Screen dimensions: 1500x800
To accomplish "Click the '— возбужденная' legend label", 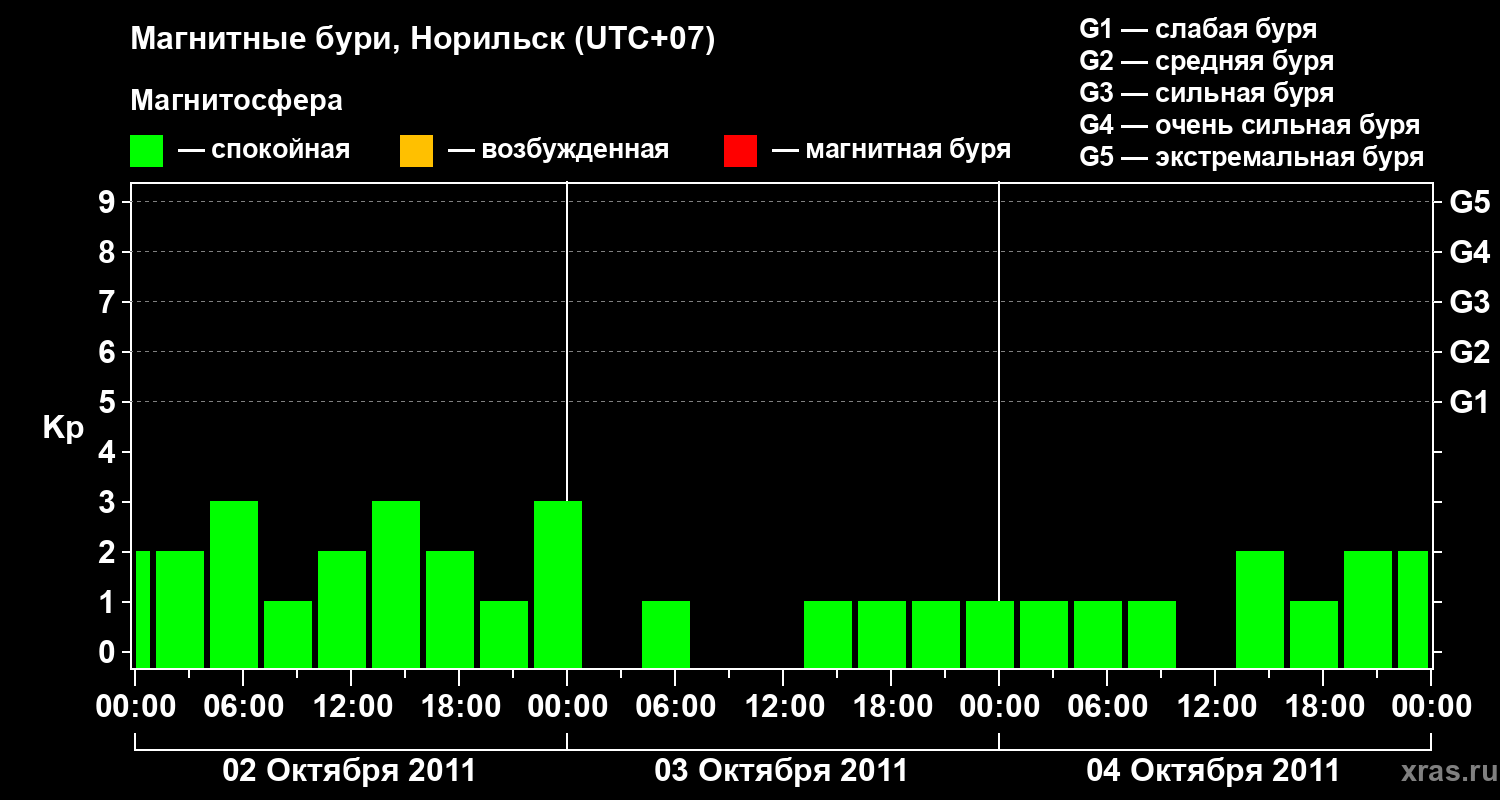I will (x=558, y=150).
